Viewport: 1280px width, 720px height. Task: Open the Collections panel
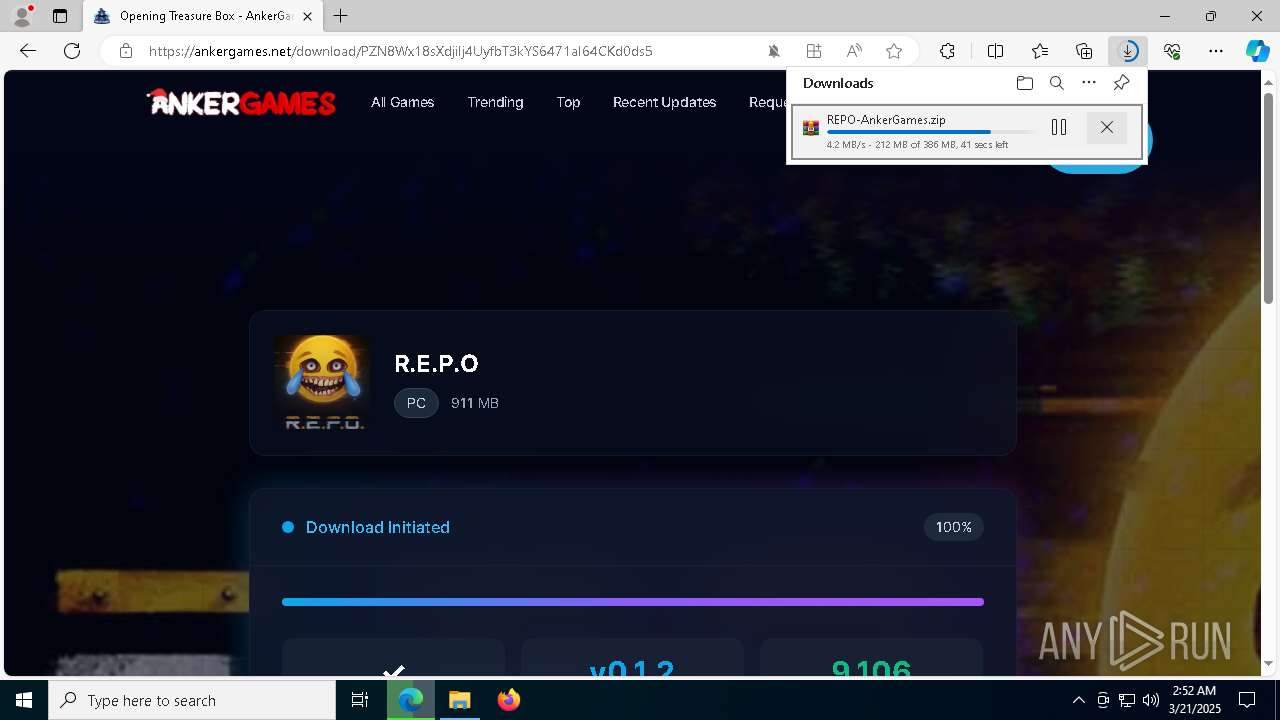coord(1084,51)
